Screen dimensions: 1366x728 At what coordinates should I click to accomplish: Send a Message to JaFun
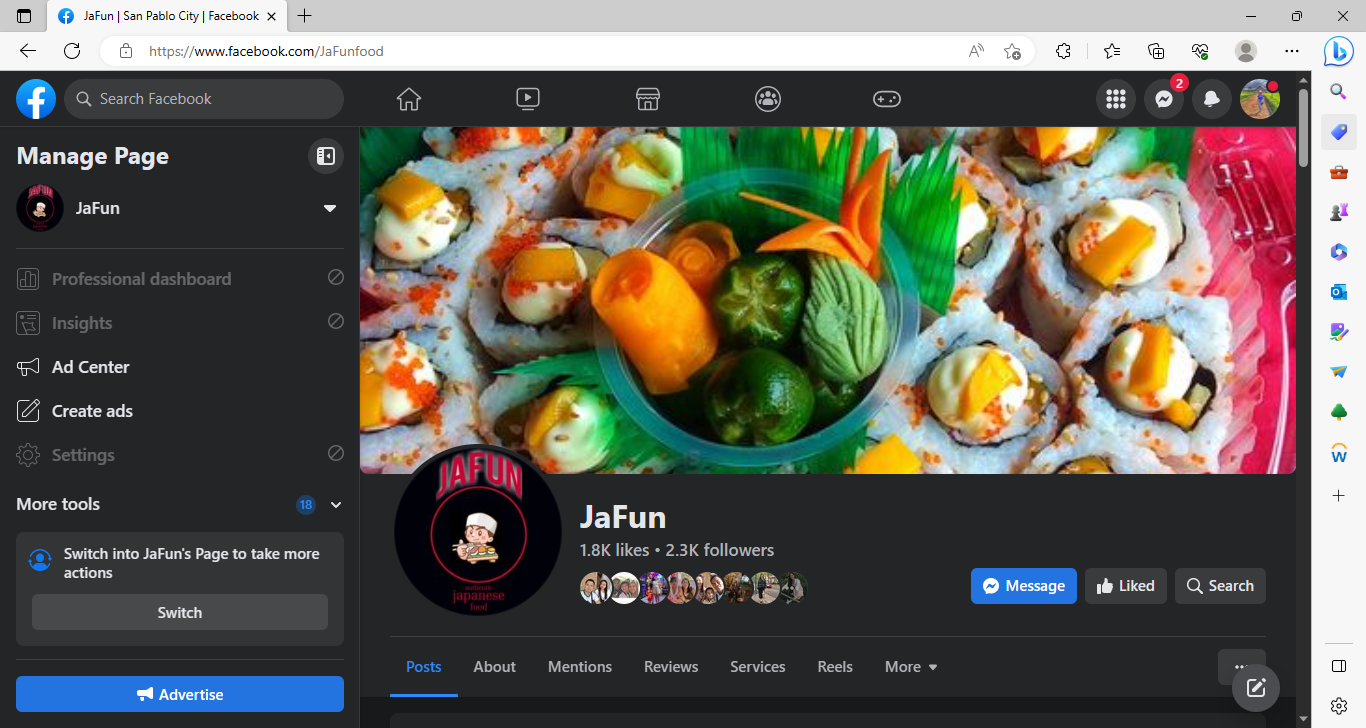click(1024, 586)
